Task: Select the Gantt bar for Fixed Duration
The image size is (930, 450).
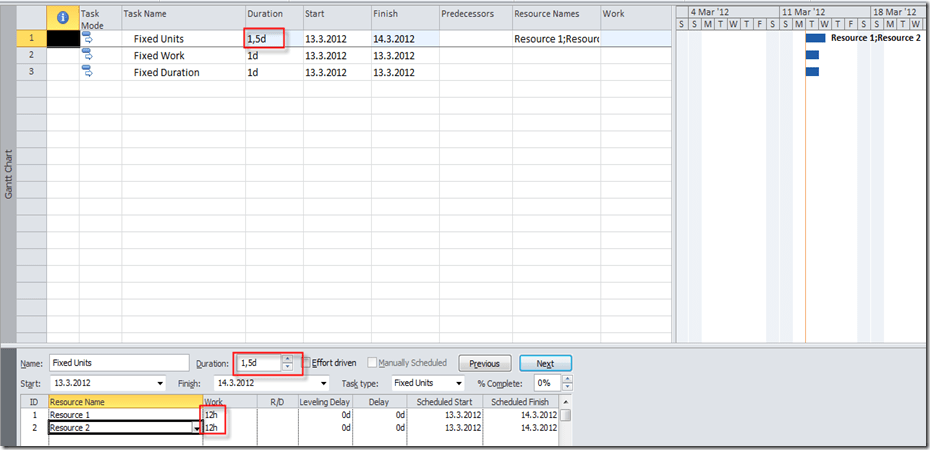Action: (812, 72)
